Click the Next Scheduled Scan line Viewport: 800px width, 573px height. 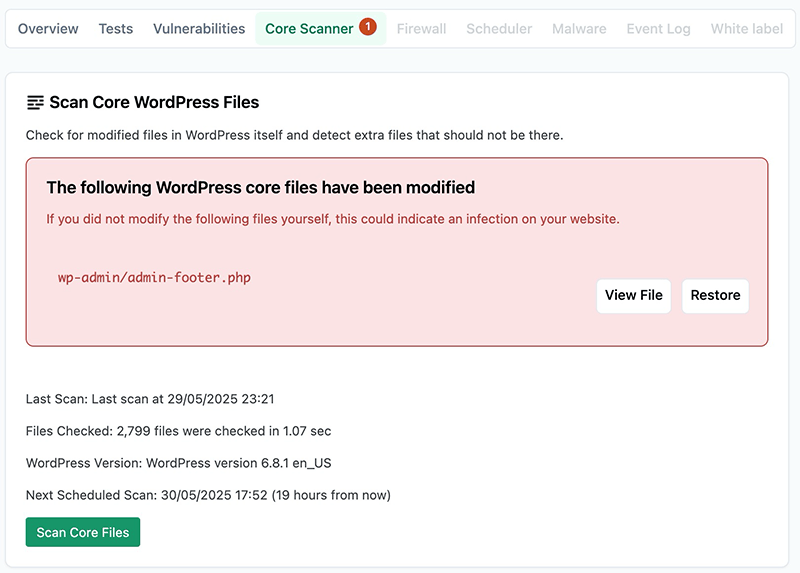tap(208, 495)
